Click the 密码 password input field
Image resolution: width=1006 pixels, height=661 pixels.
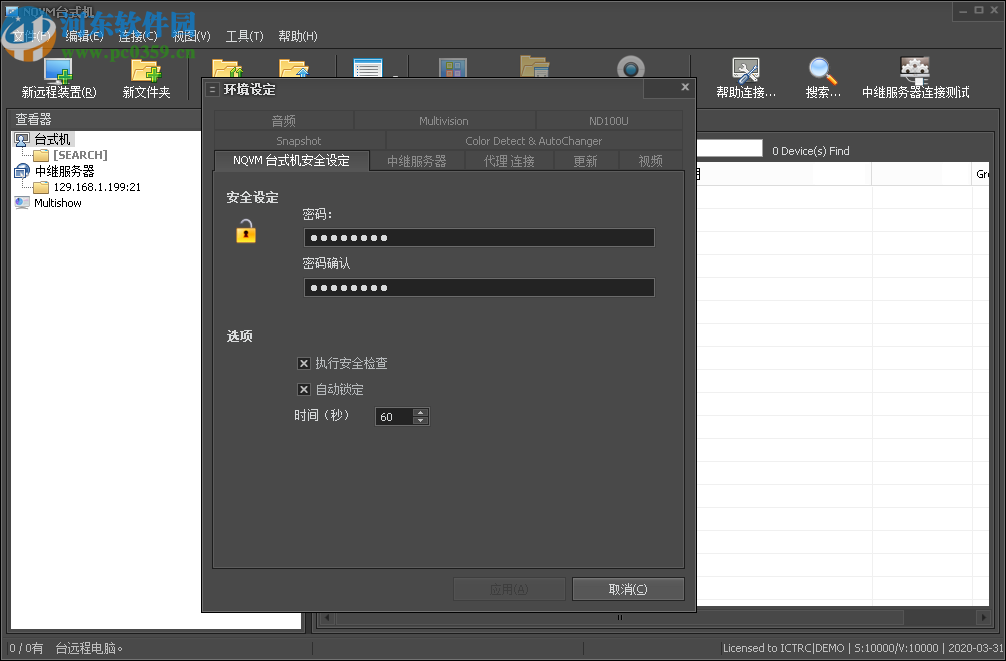tap(478, 237)
